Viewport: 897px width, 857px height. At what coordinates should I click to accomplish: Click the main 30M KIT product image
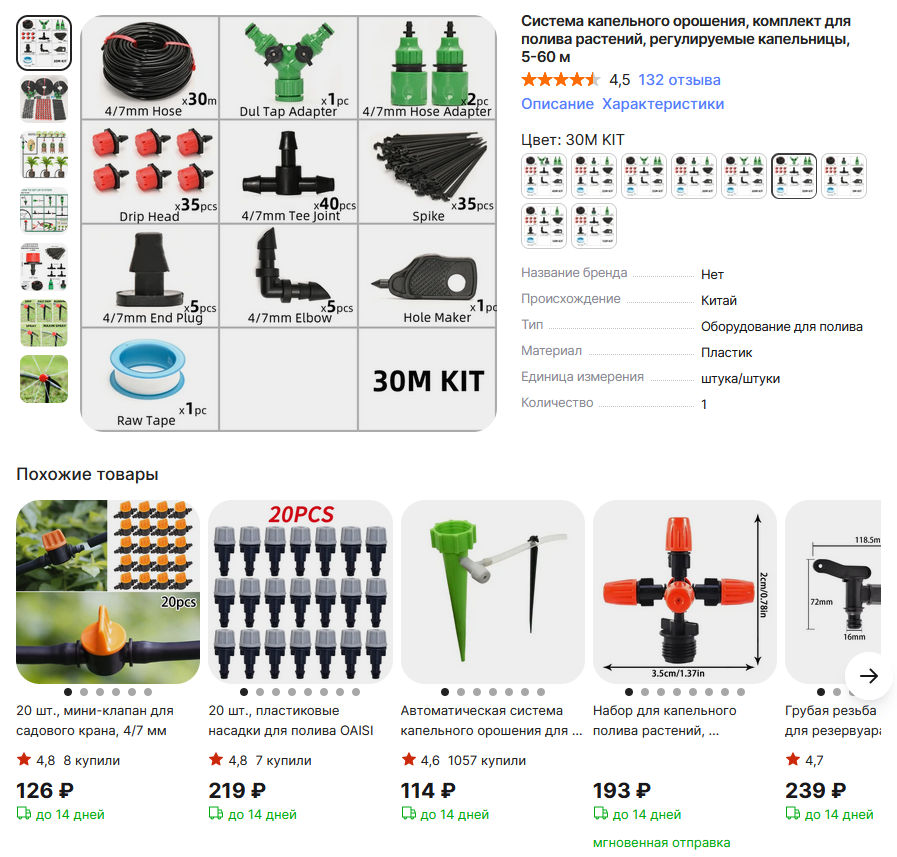pos(288,223)
